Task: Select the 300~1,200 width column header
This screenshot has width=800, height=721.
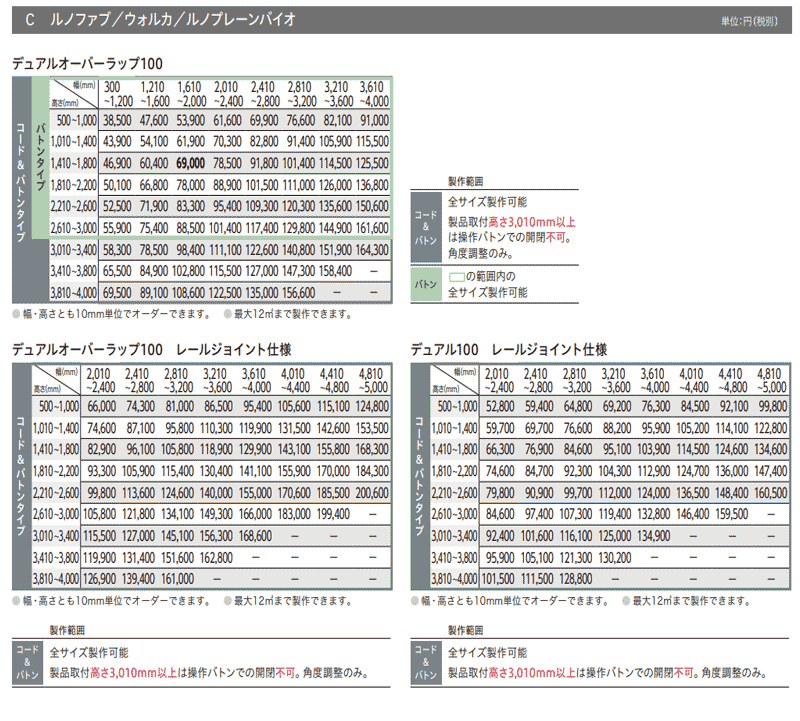Action: 117,94
